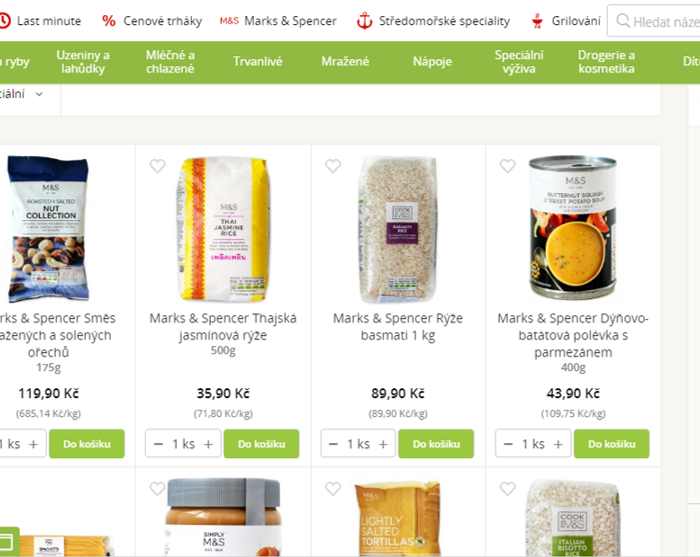Add squash soup with Do košíku button

612,444
